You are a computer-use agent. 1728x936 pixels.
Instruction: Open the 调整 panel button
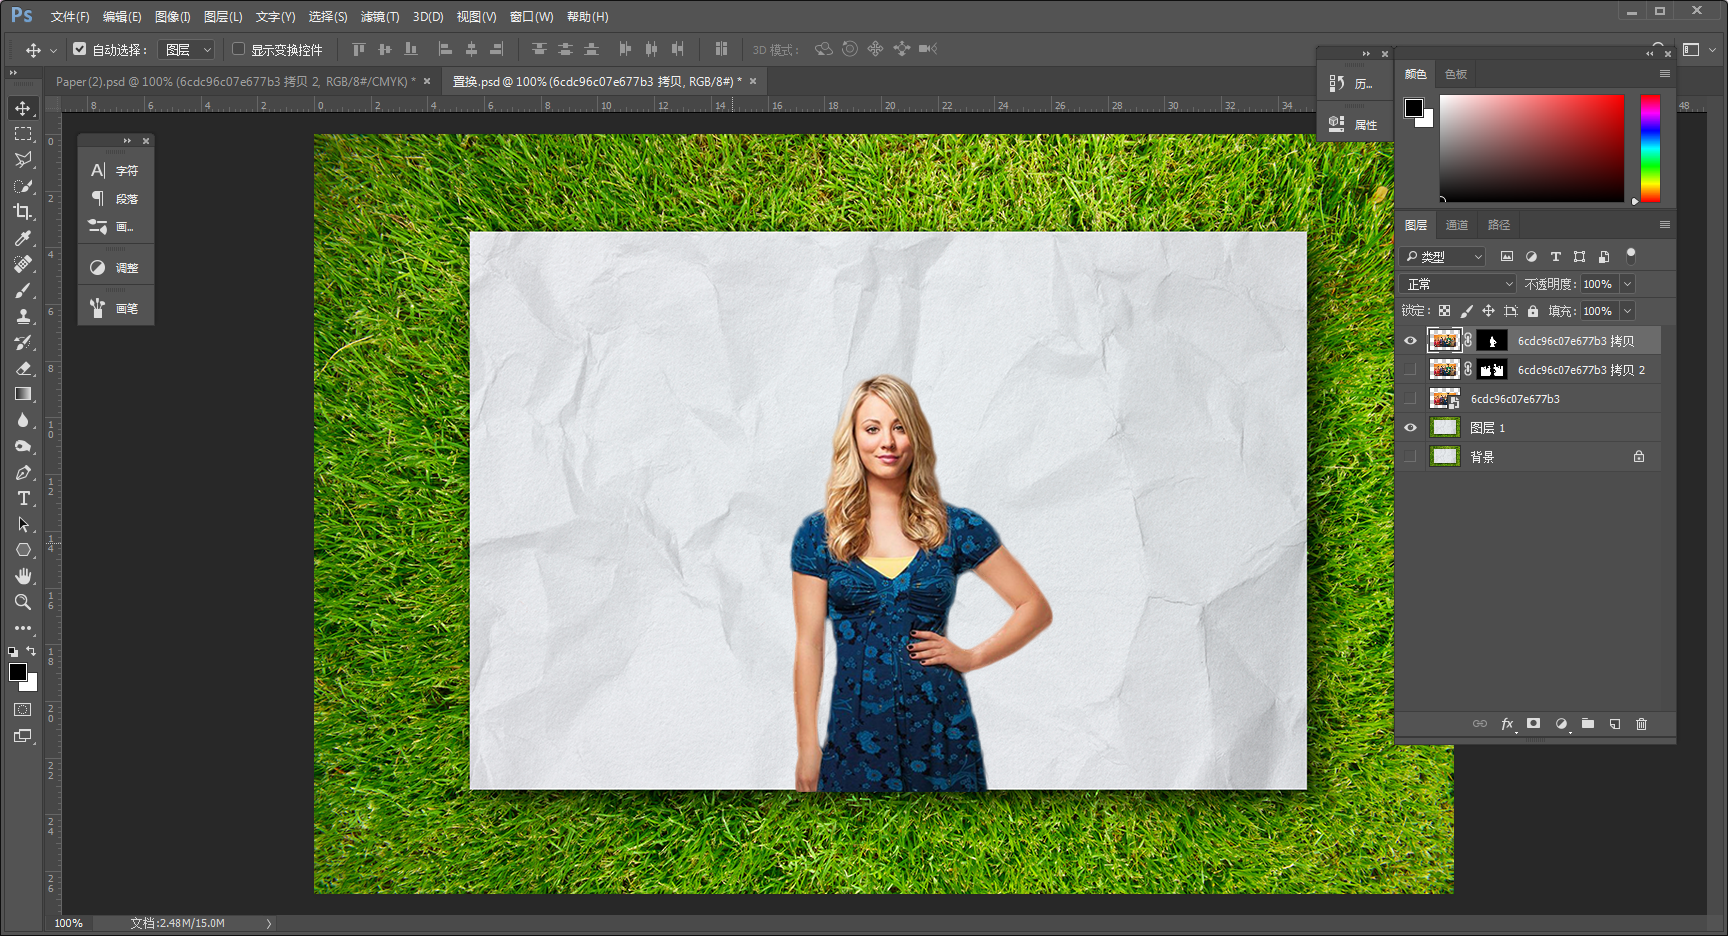click(x=116, y=268)
